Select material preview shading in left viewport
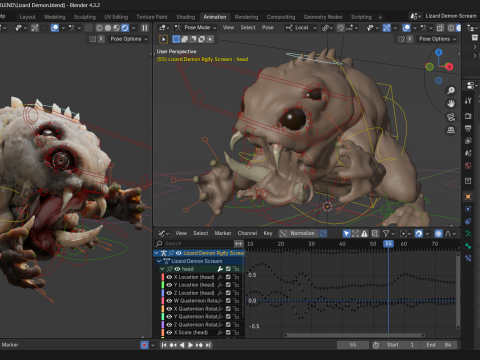This screenshot has height=360, width=480. coord(116,28)
